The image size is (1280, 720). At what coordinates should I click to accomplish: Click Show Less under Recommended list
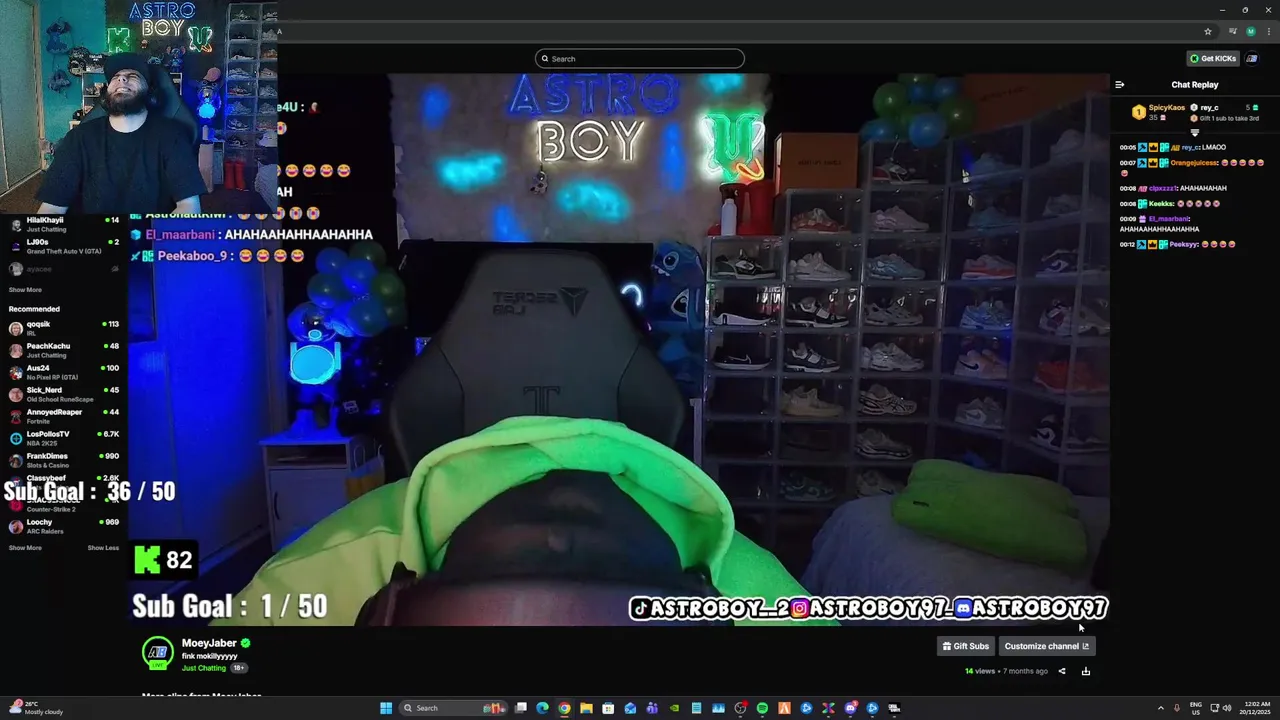tap(103, 548)
